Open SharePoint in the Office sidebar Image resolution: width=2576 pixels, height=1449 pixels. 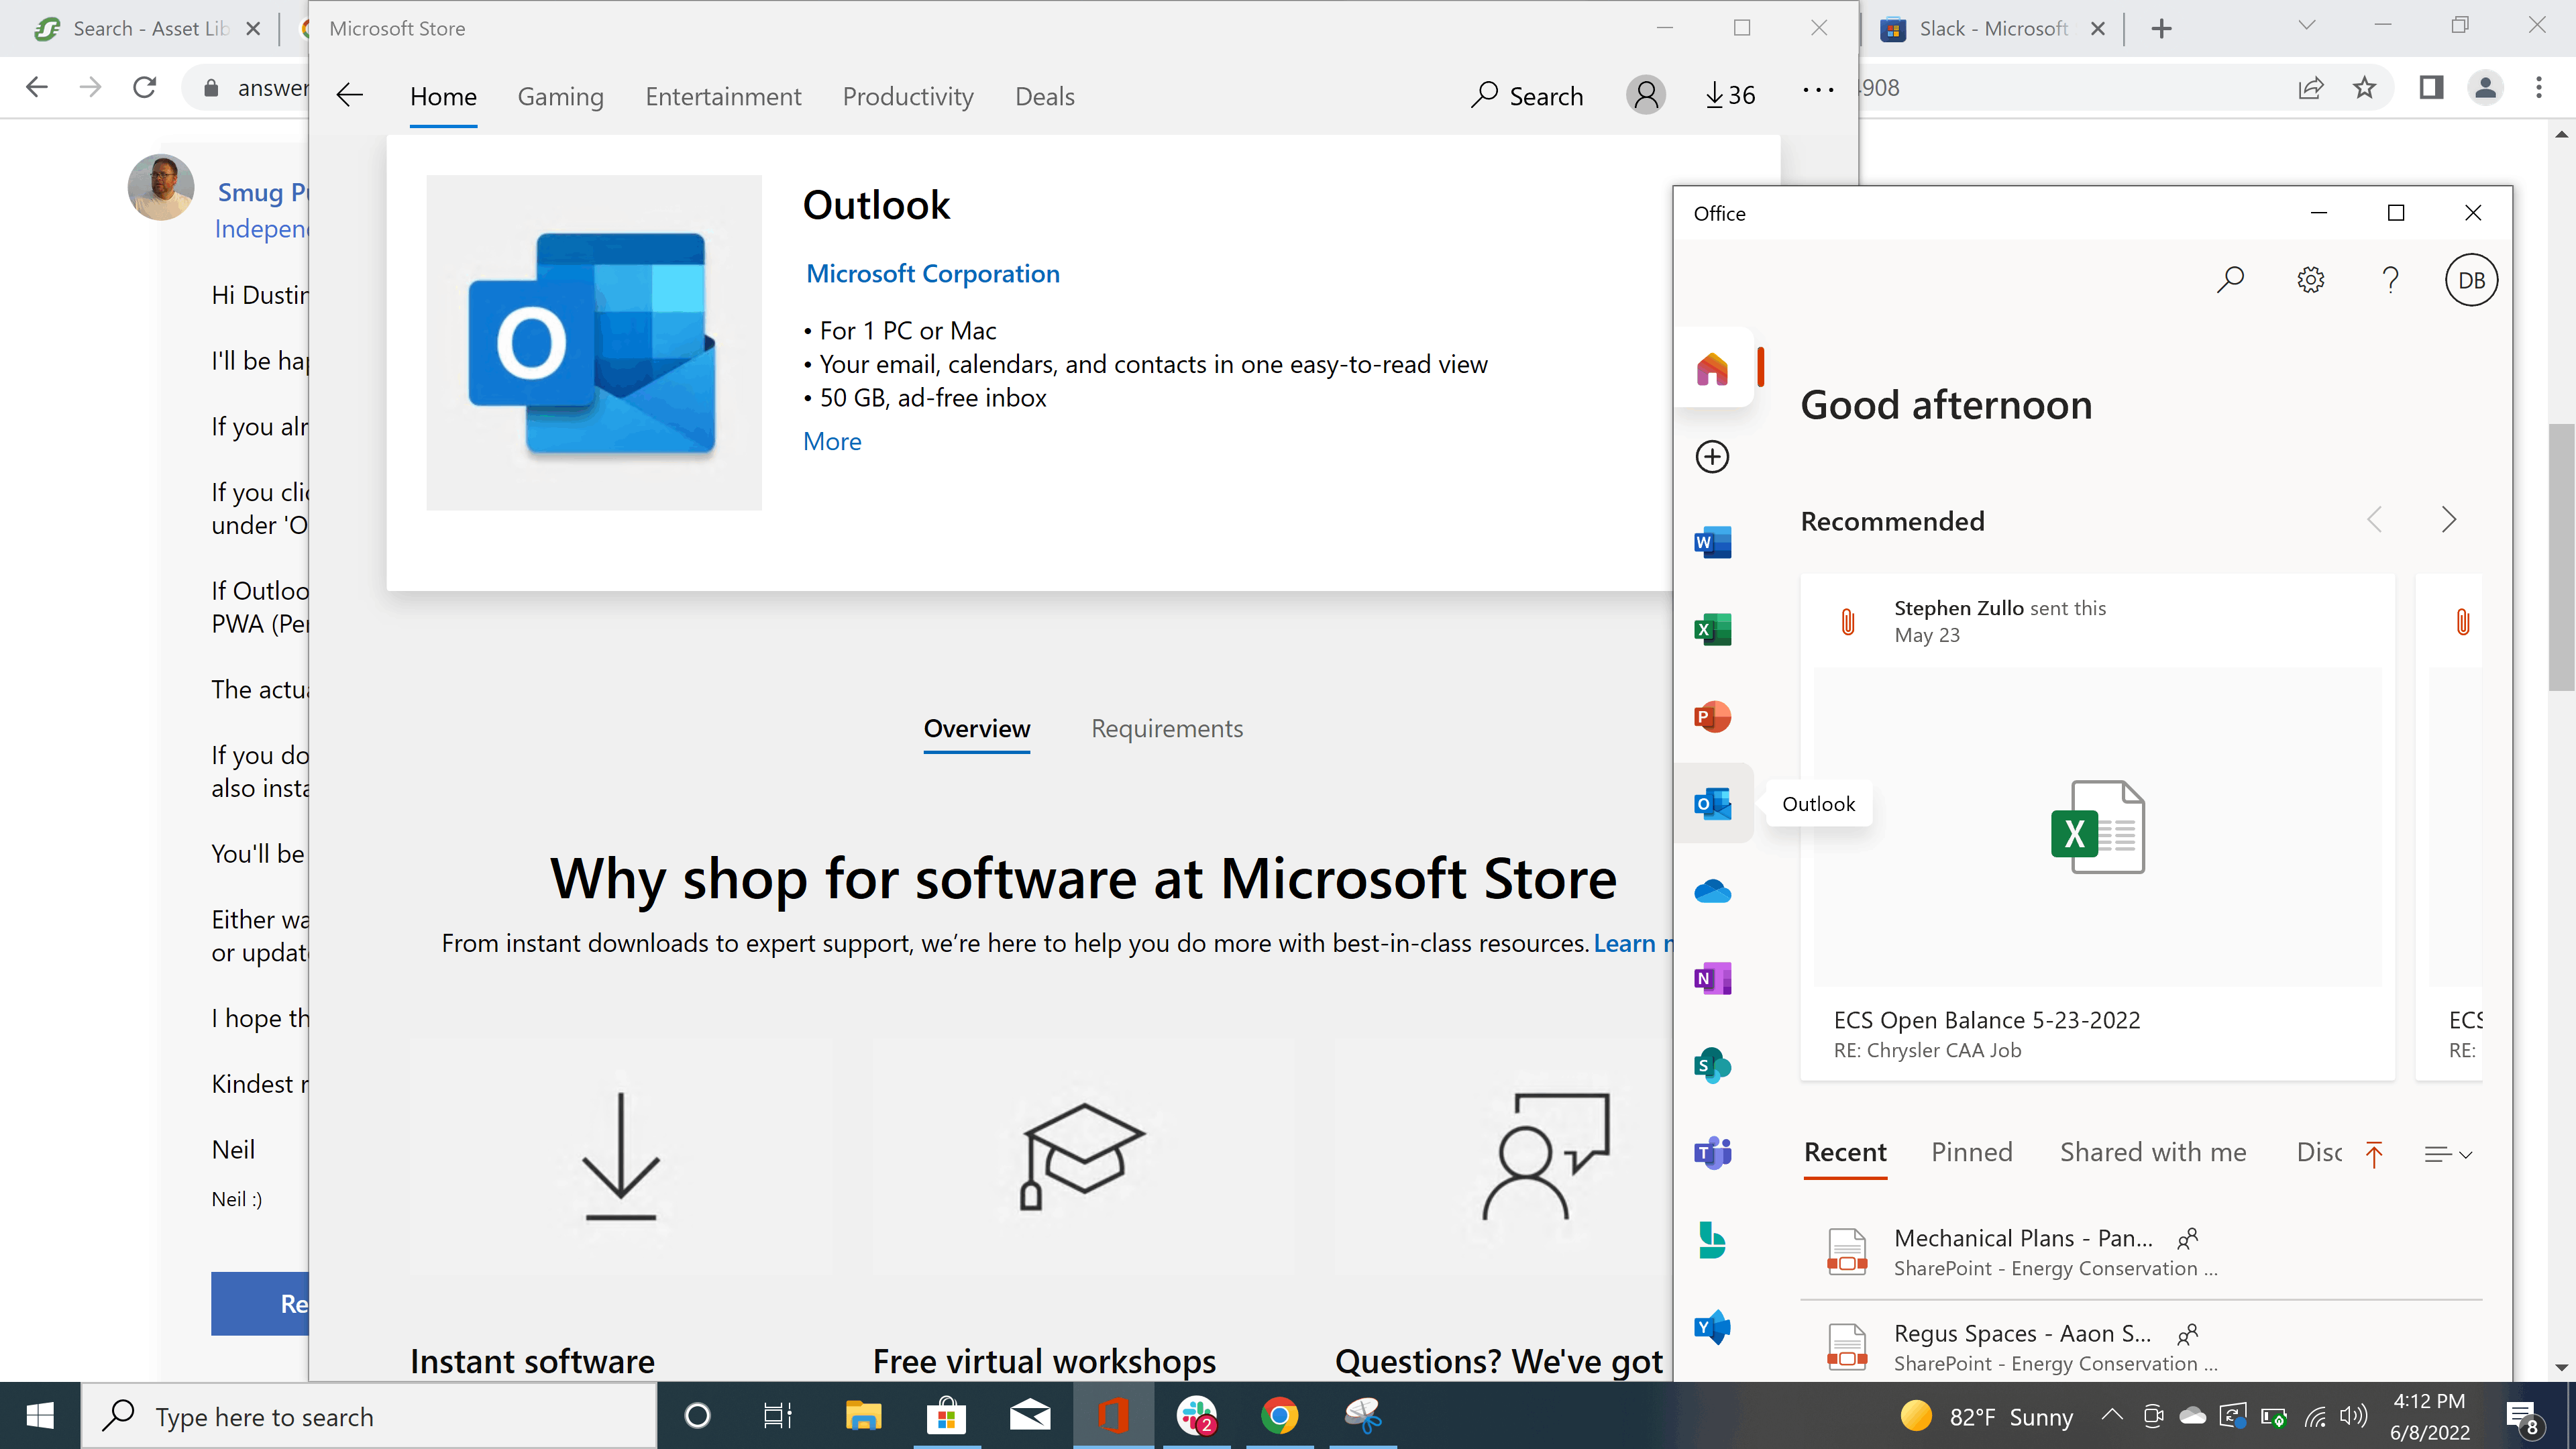pyautogui.click(x=1712, y=1065)
